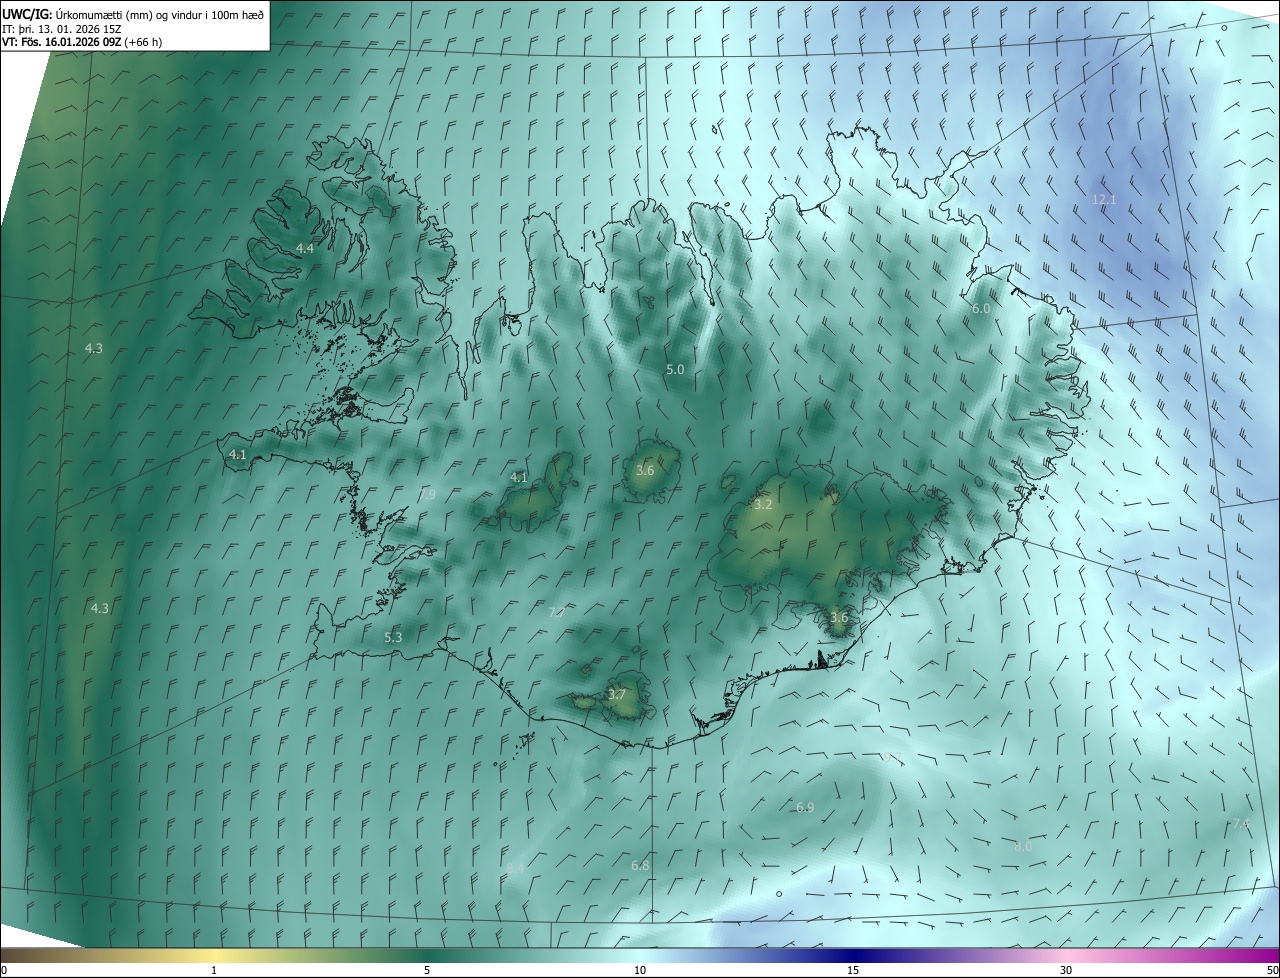The width and height of the screenshot is (1280, 978).
Task: Click the 0 tick on the colorbar
Action: [4, 970]
